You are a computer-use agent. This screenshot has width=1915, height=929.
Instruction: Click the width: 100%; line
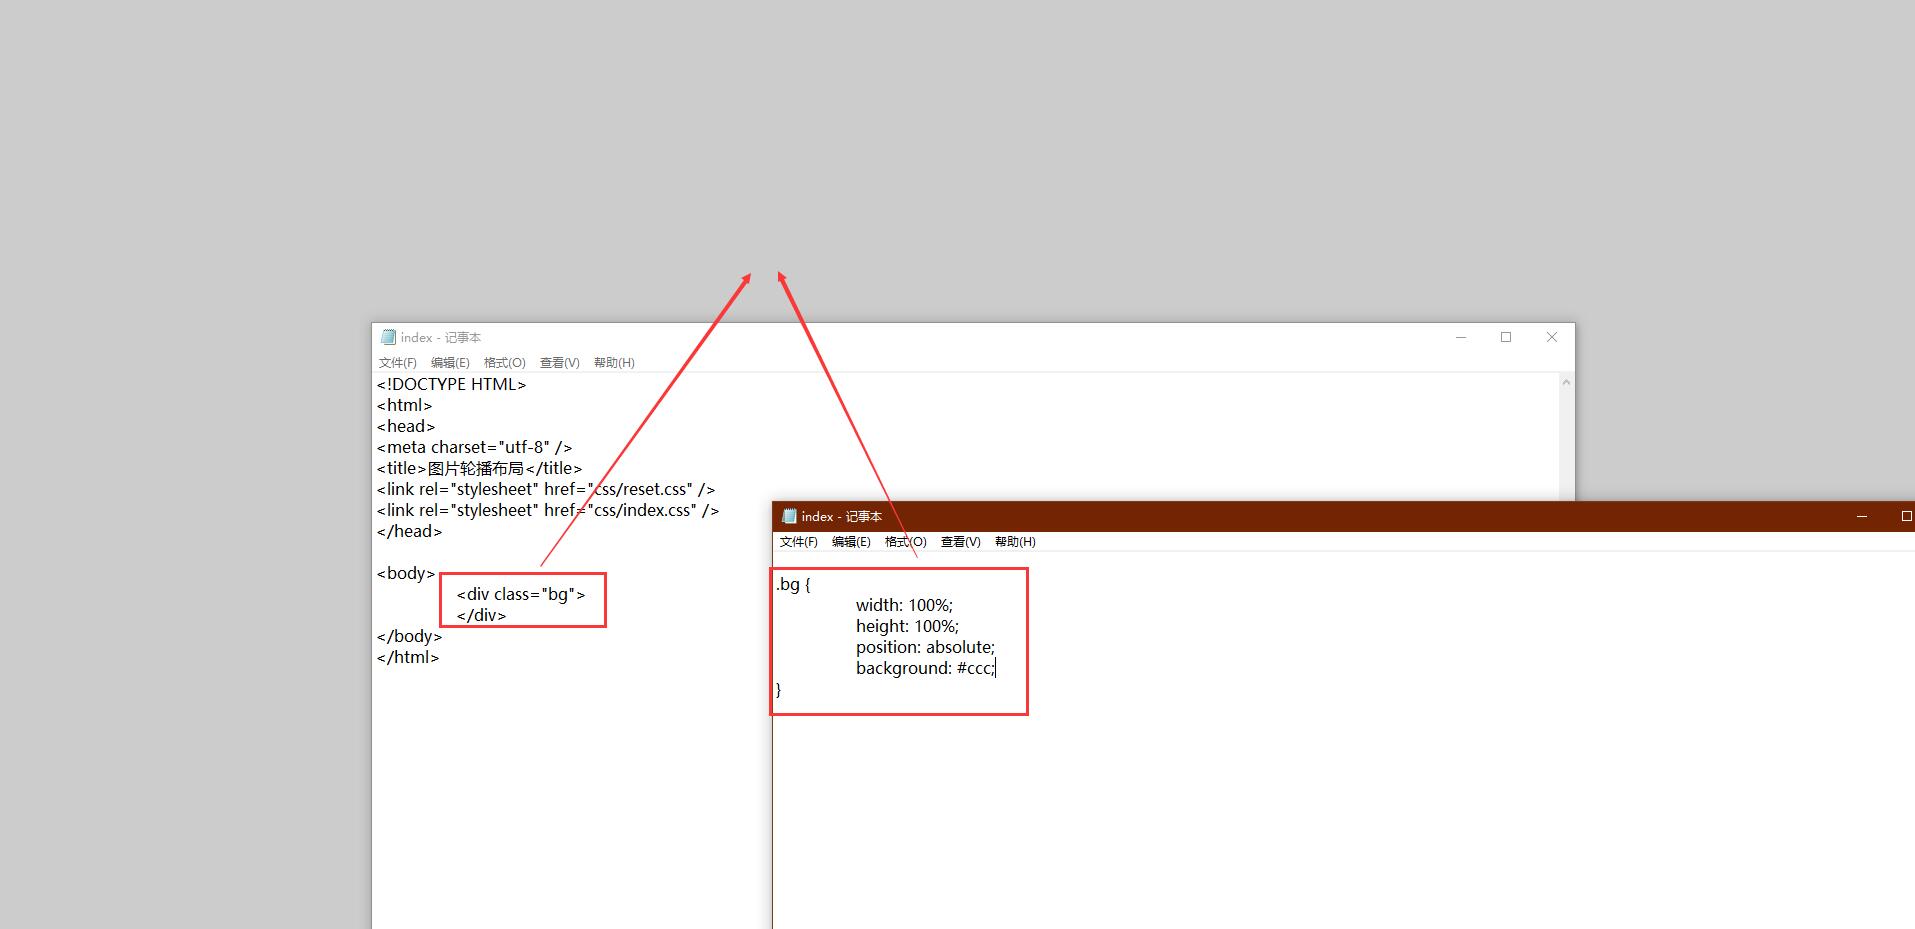pyautogui.click(x=904, y=605)
